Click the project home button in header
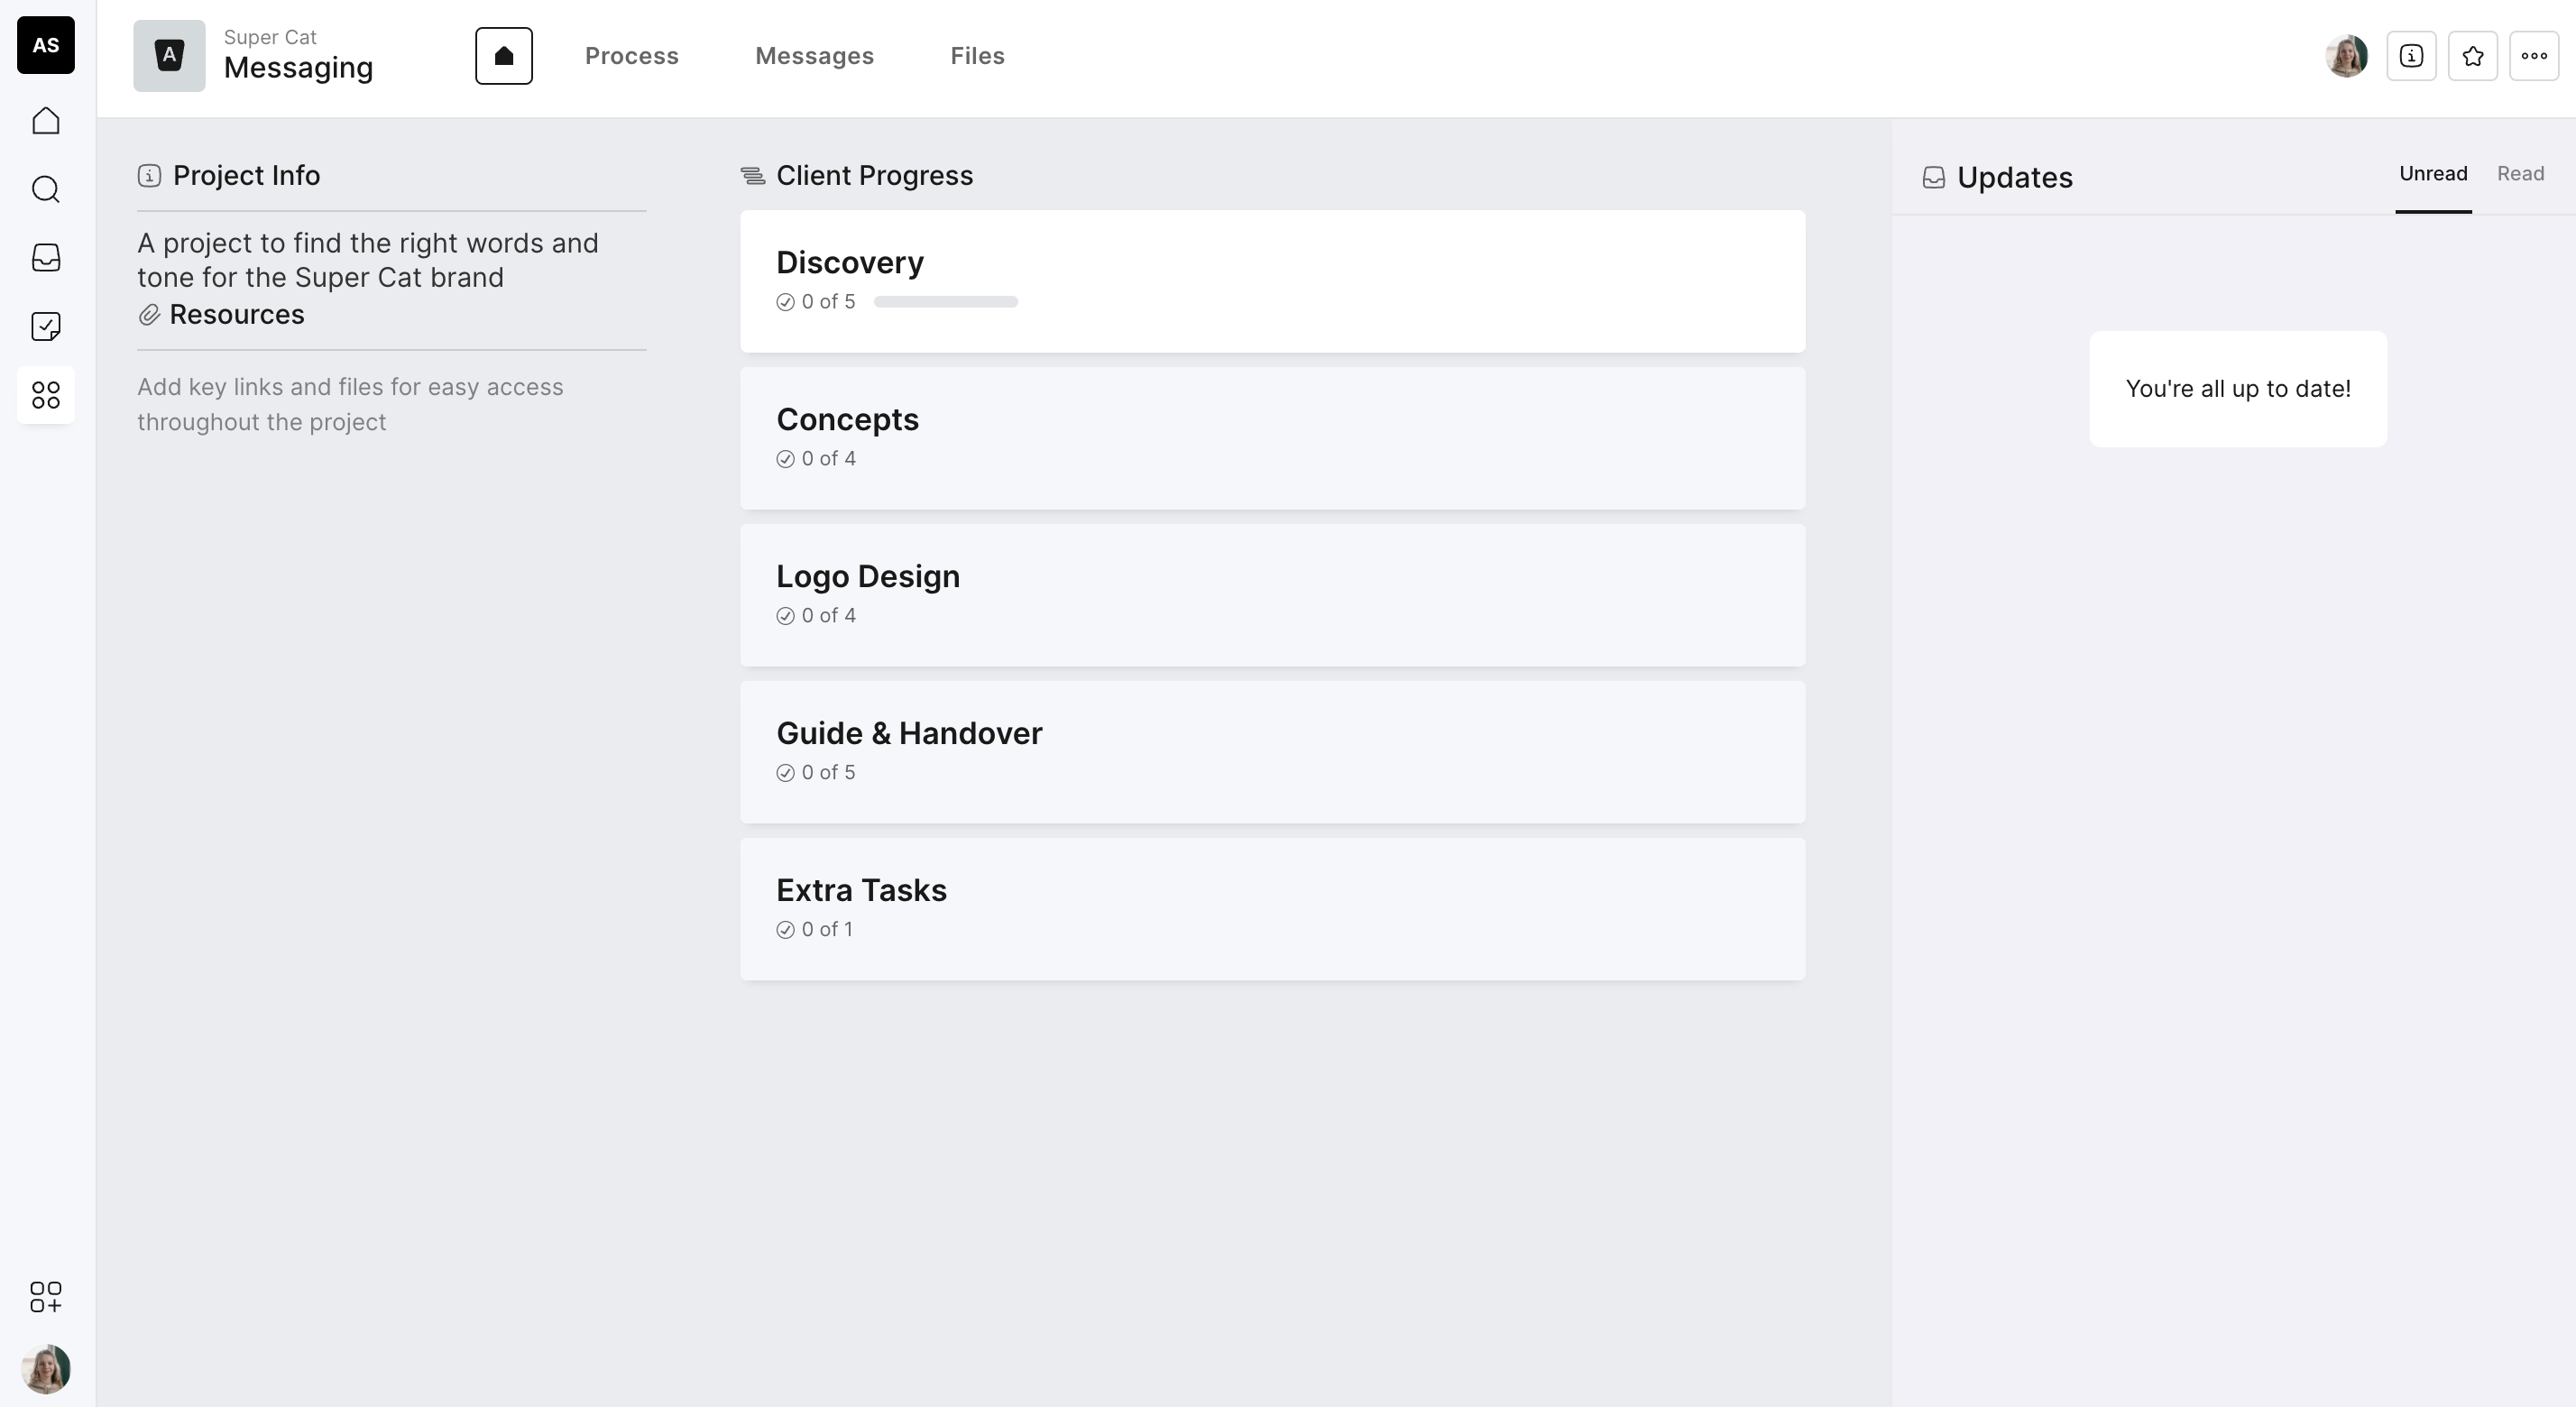Image resolution: width=2576 pixels, height=1407 pixels. point(503,56)
